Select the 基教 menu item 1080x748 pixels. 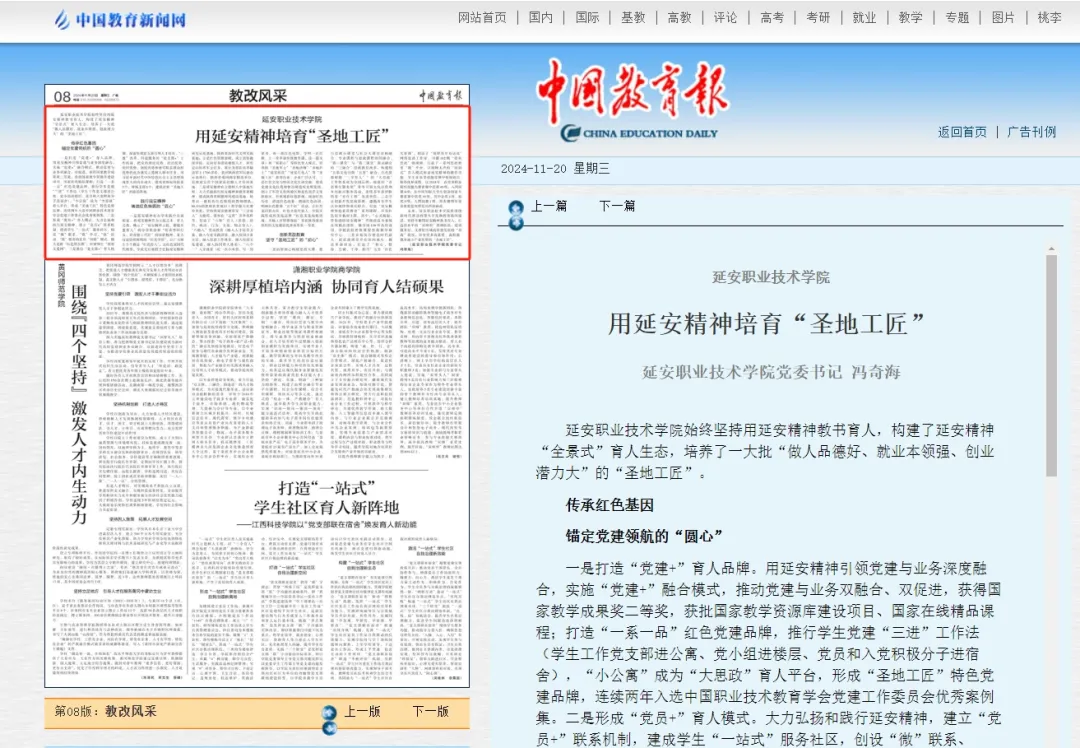point(633,17)
